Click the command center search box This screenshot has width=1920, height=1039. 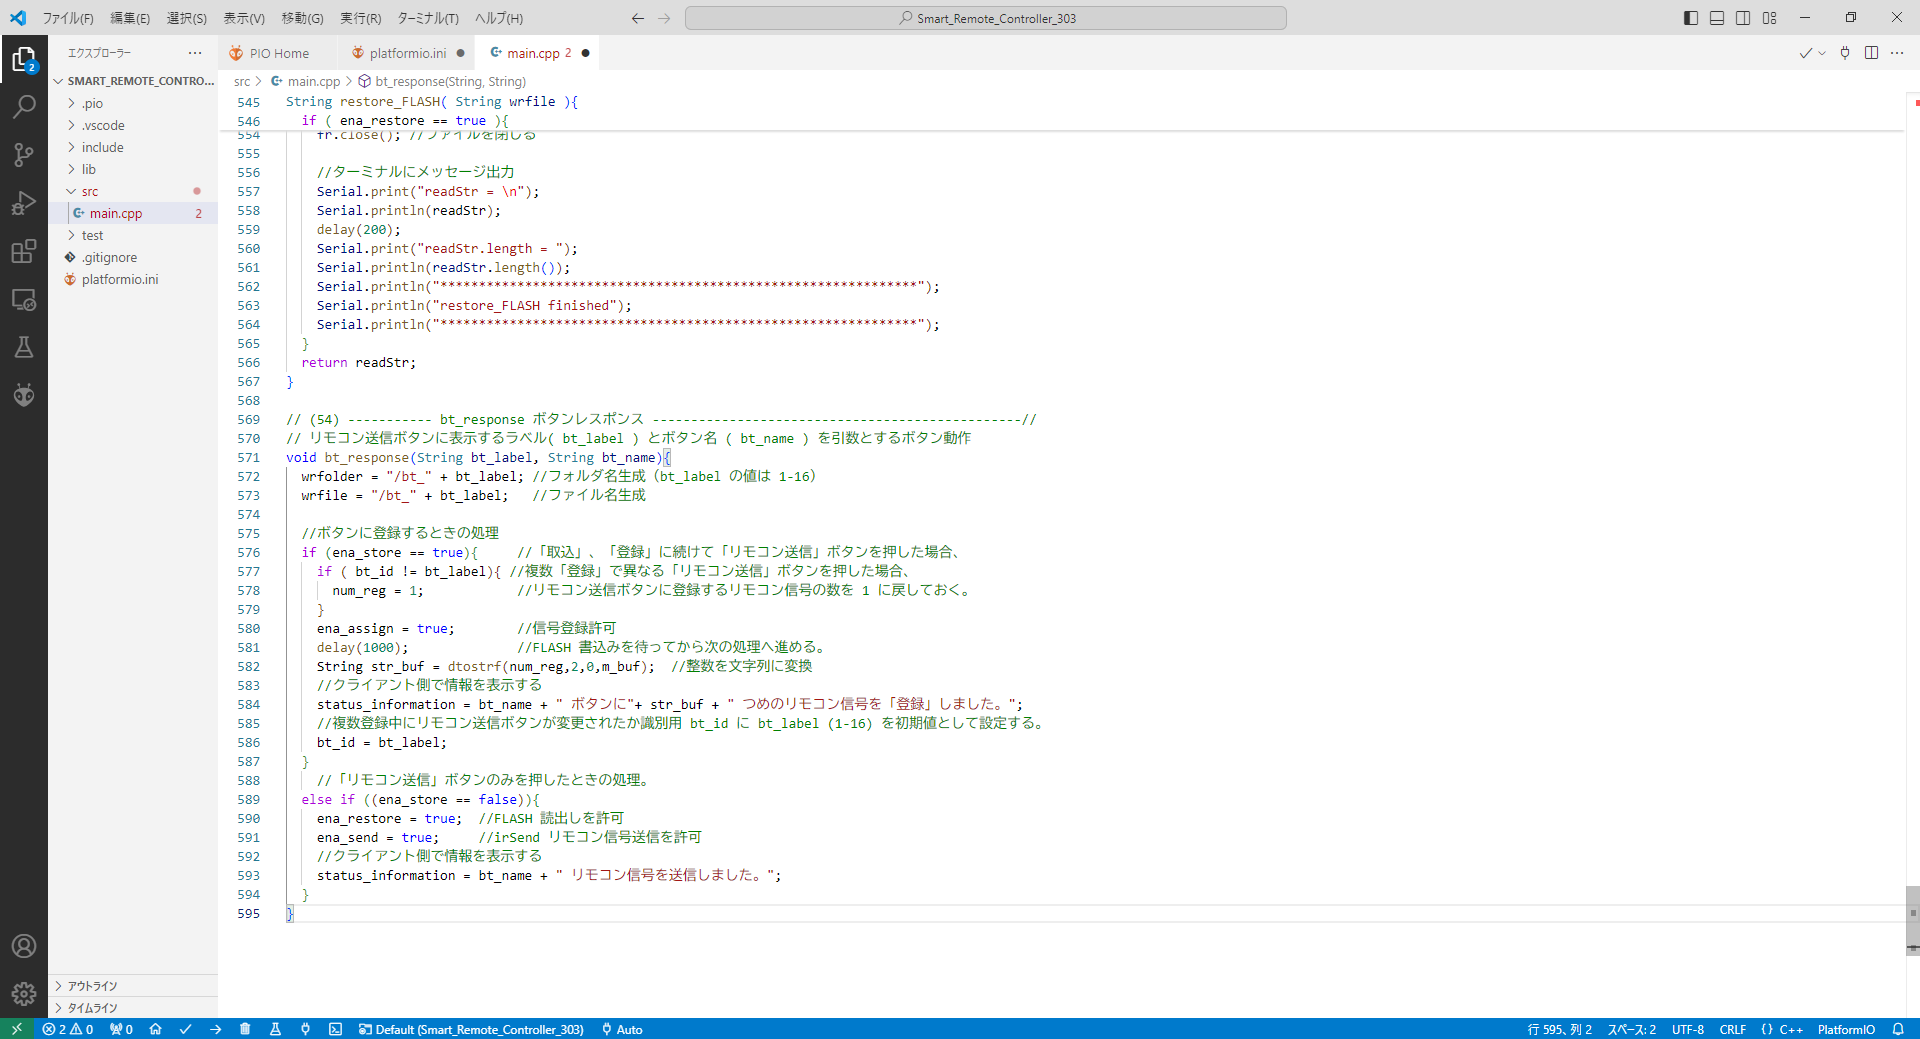[986, 18]
